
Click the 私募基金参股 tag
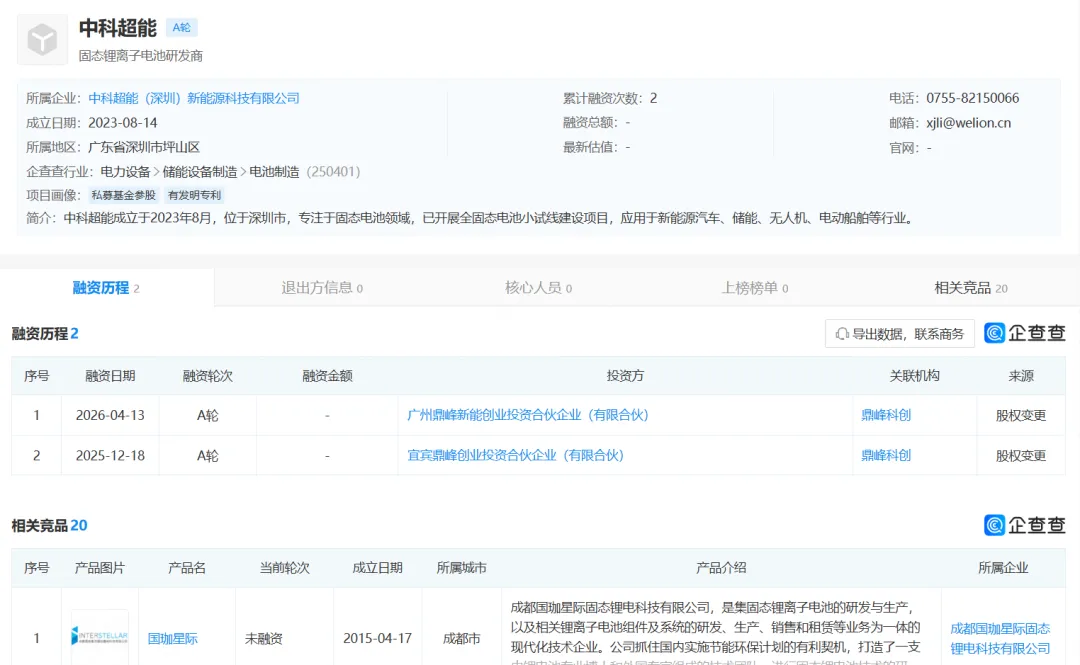pos(124,195)
